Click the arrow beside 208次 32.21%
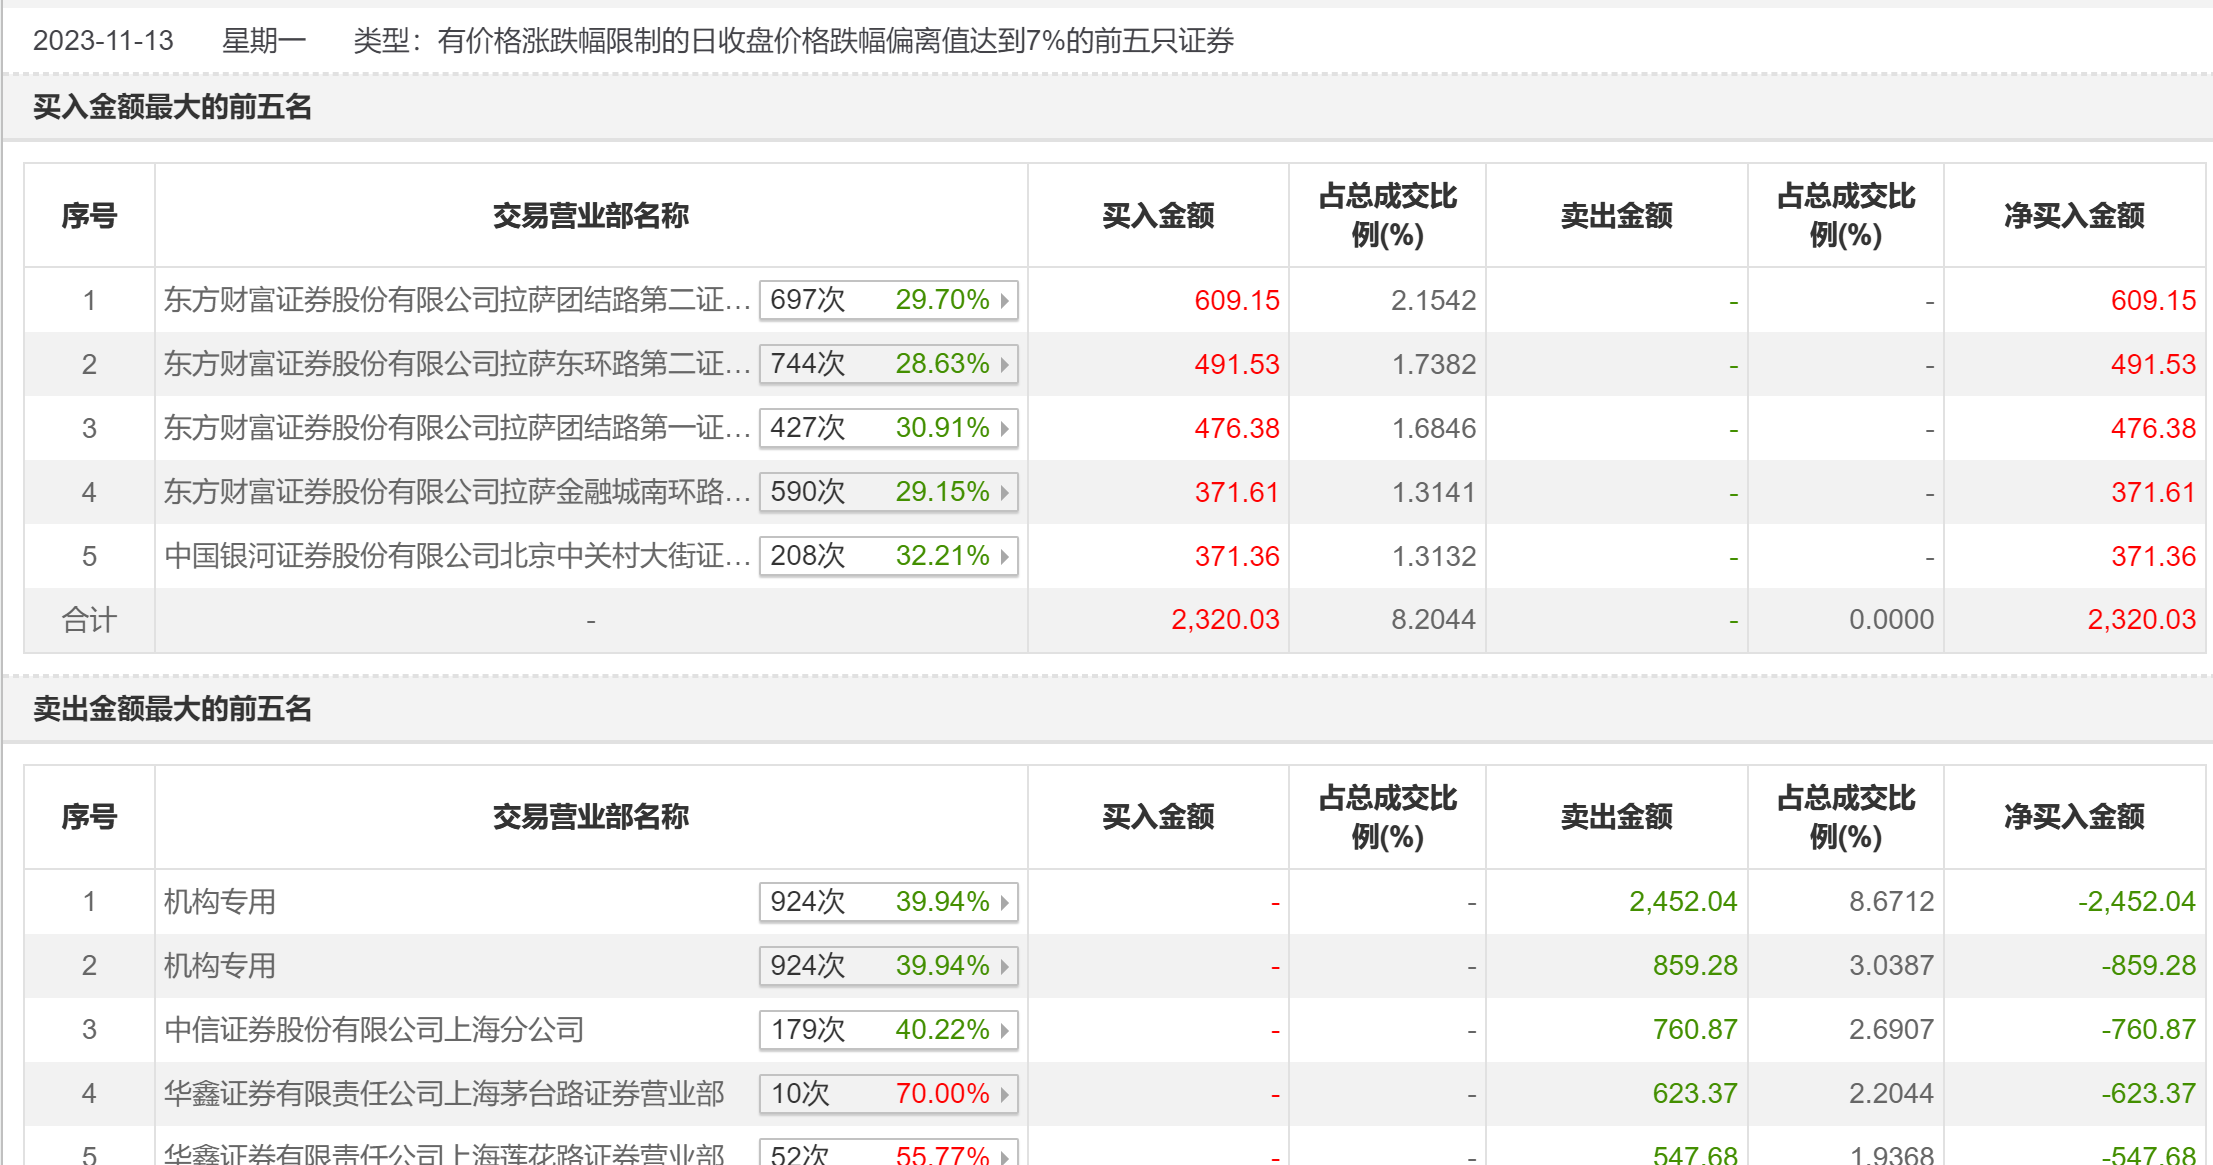 pyautogui.click(x=1004, y=556)
